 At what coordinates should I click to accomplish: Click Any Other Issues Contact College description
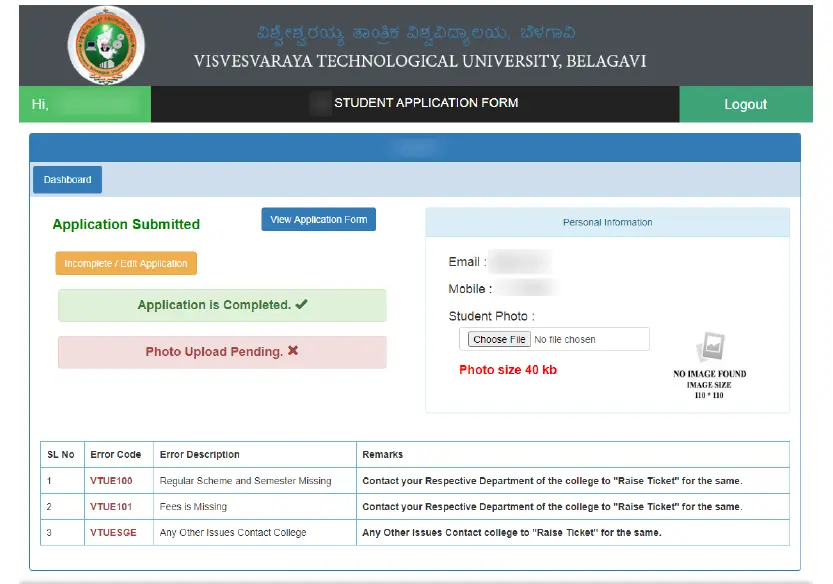coord(233,532)
